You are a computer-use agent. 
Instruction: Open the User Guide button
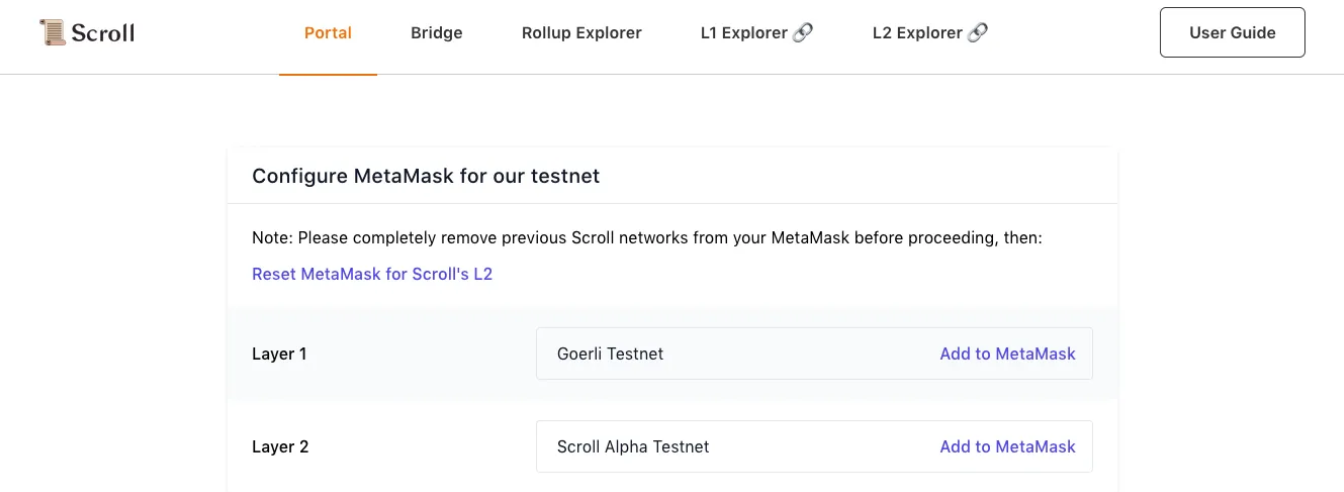[x=1232, y=33]
